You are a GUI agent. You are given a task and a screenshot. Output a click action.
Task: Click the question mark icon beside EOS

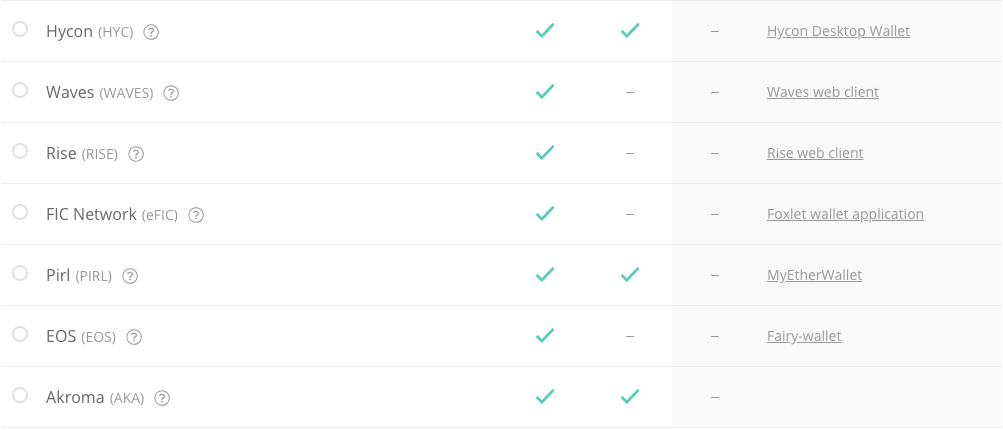point(134,337)
